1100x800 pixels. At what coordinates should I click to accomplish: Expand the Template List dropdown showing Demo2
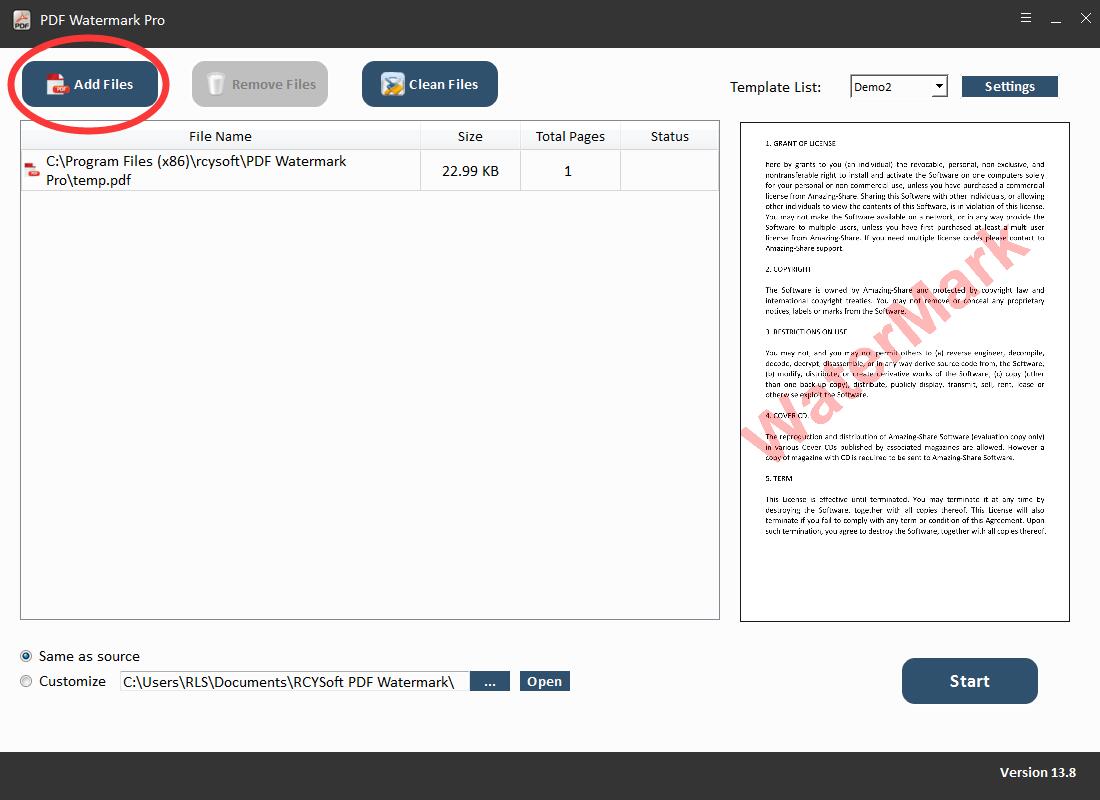938,87
